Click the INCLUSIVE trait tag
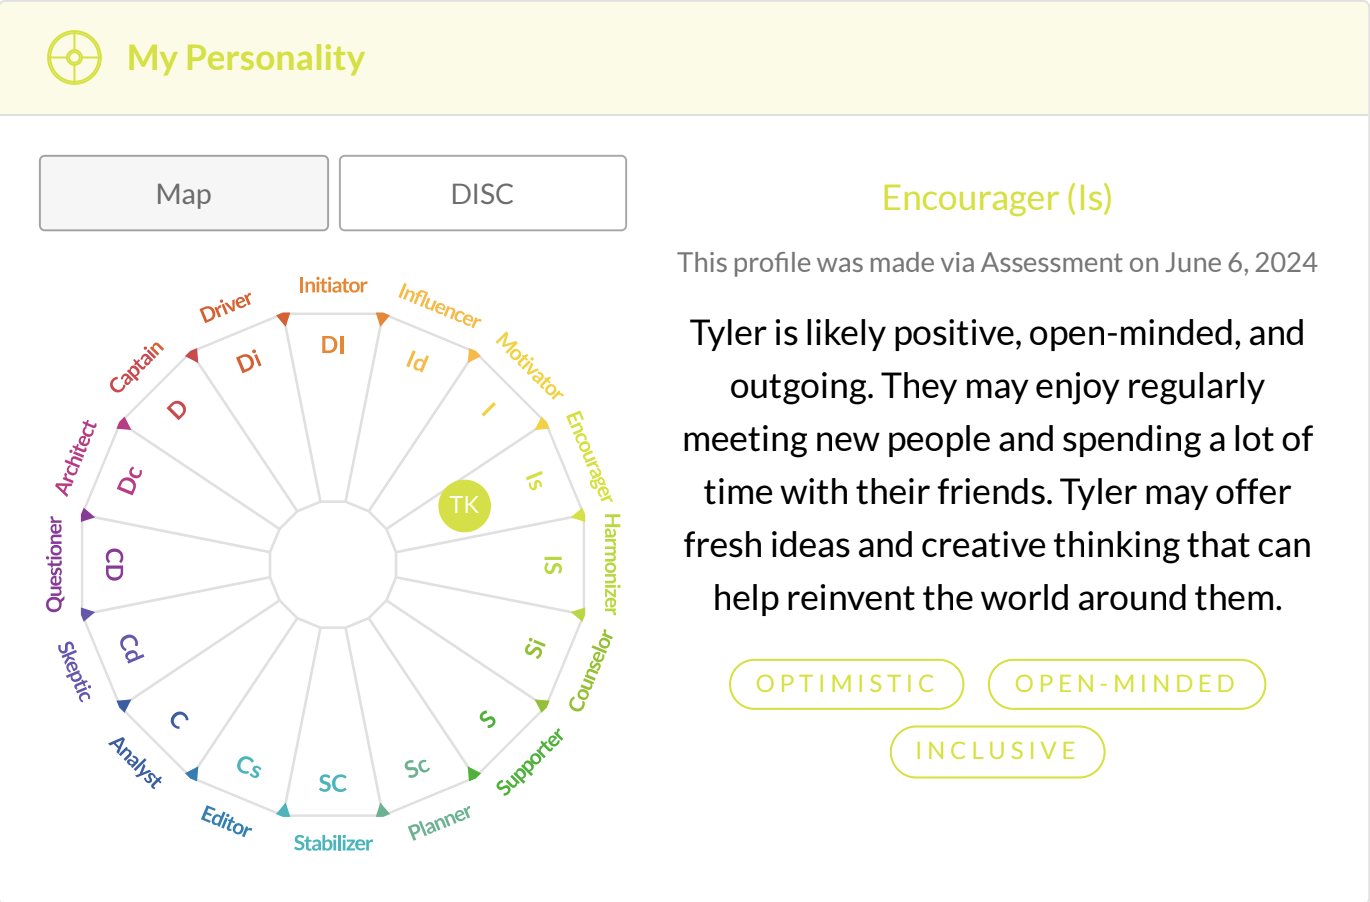 click(997, 751)
